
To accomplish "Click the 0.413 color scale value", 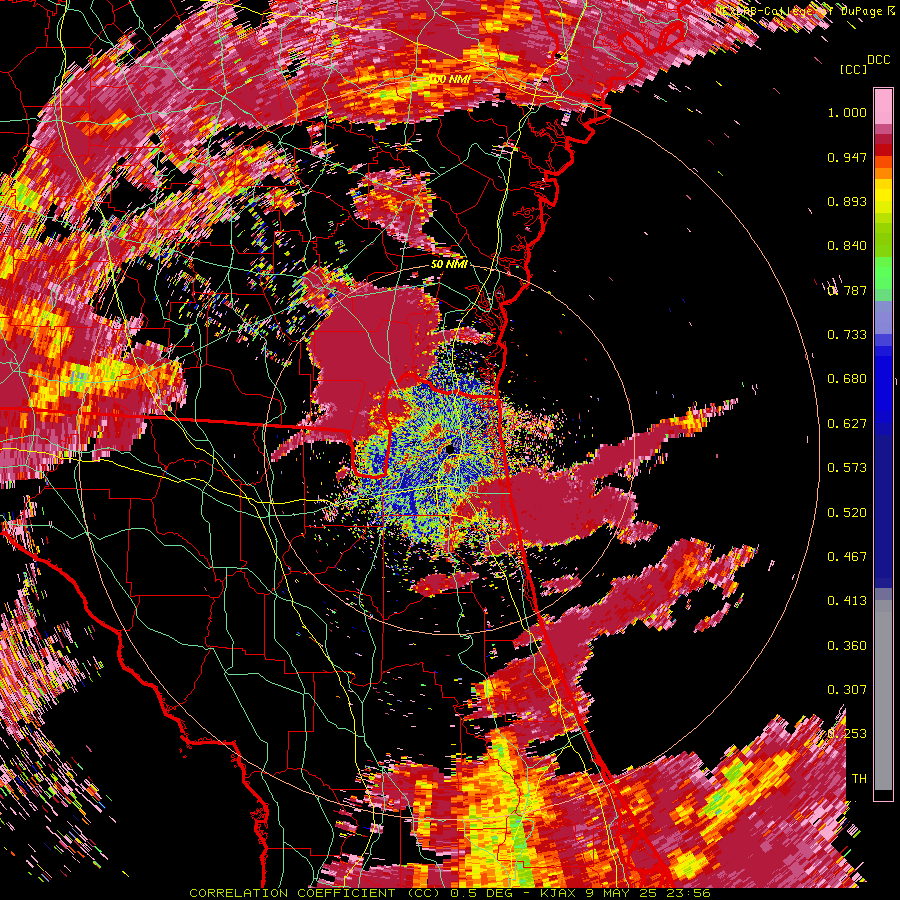I will (x=847, y=601).
